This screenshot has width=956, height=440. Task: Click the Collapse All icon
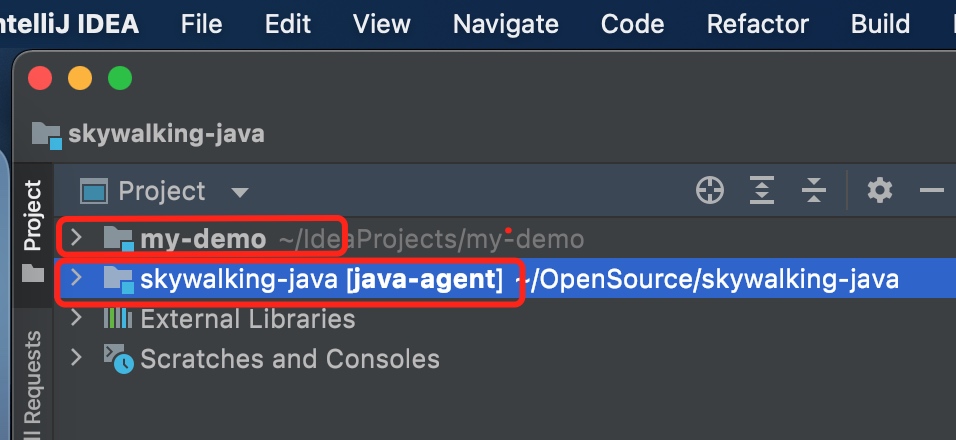point(814,190)
